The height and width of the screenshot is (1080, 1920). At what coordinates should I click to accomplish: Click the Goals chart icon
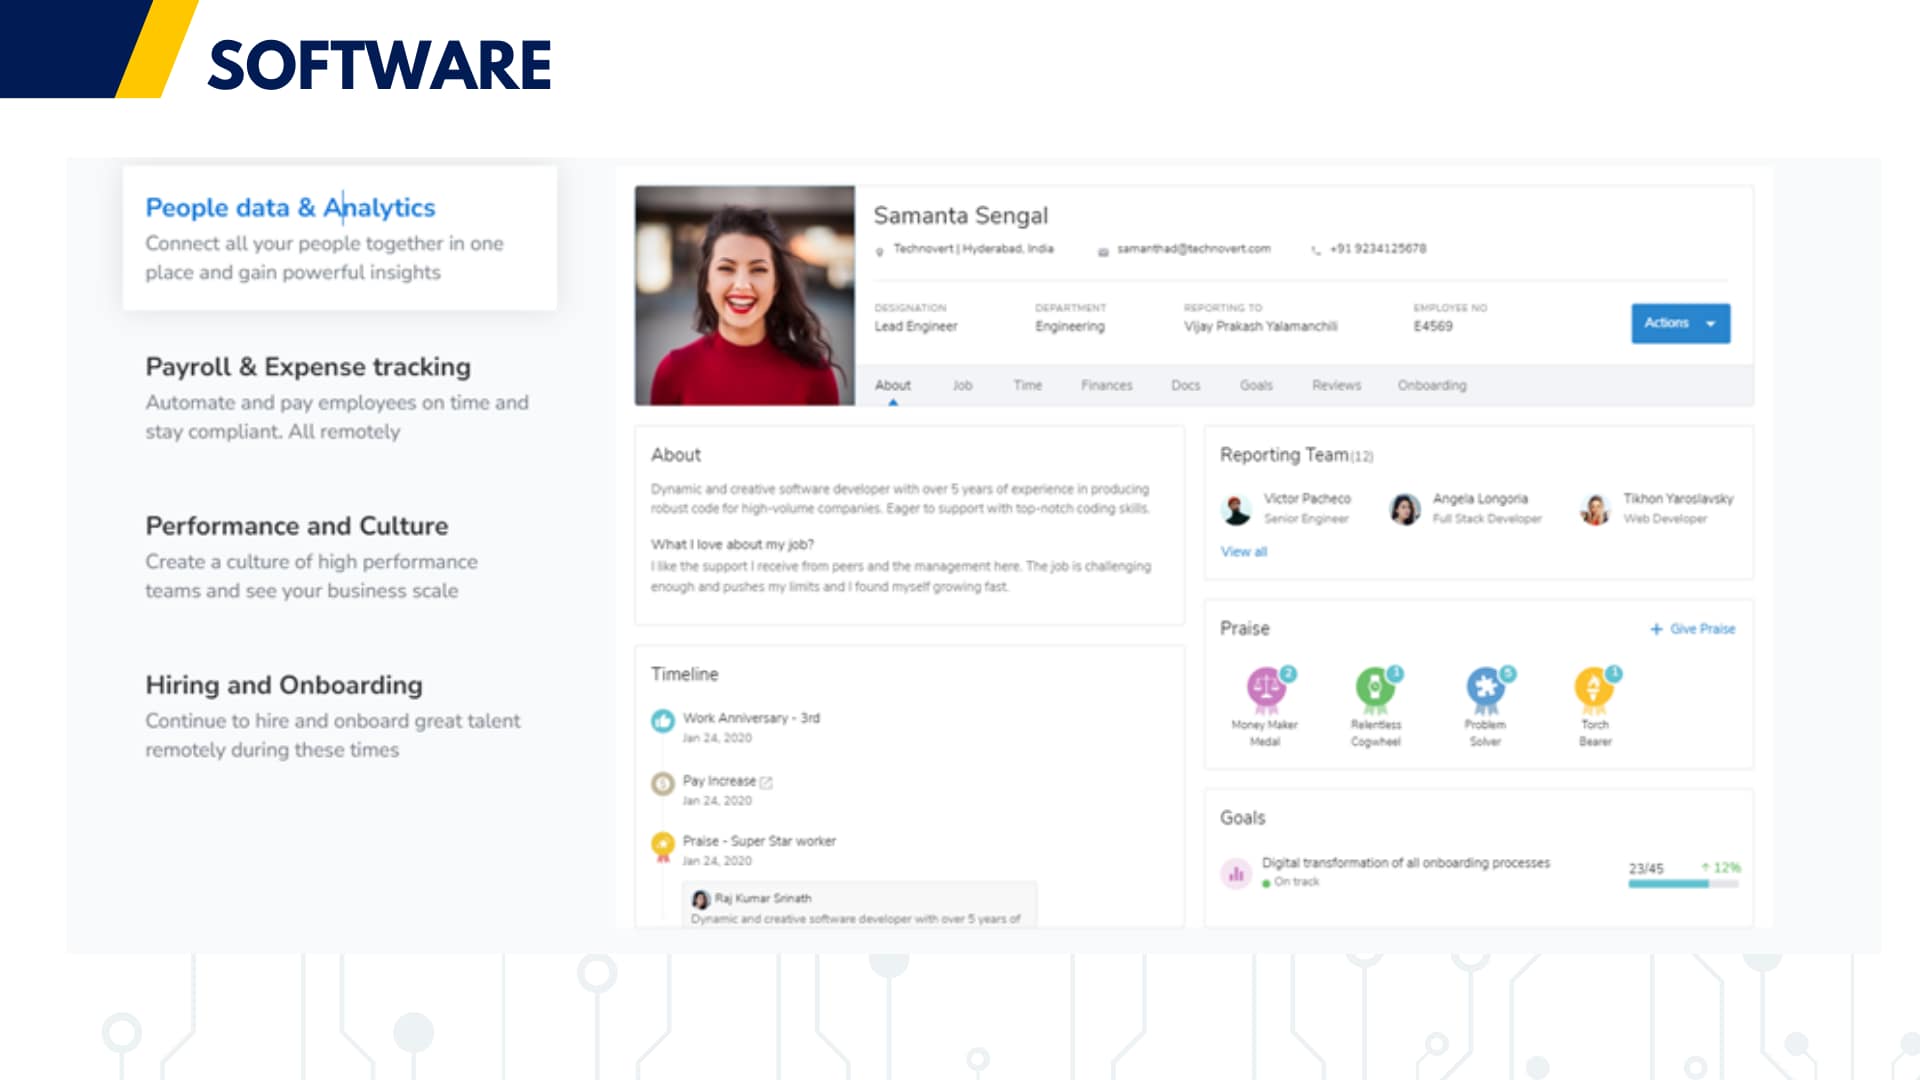coord(1236,873)
